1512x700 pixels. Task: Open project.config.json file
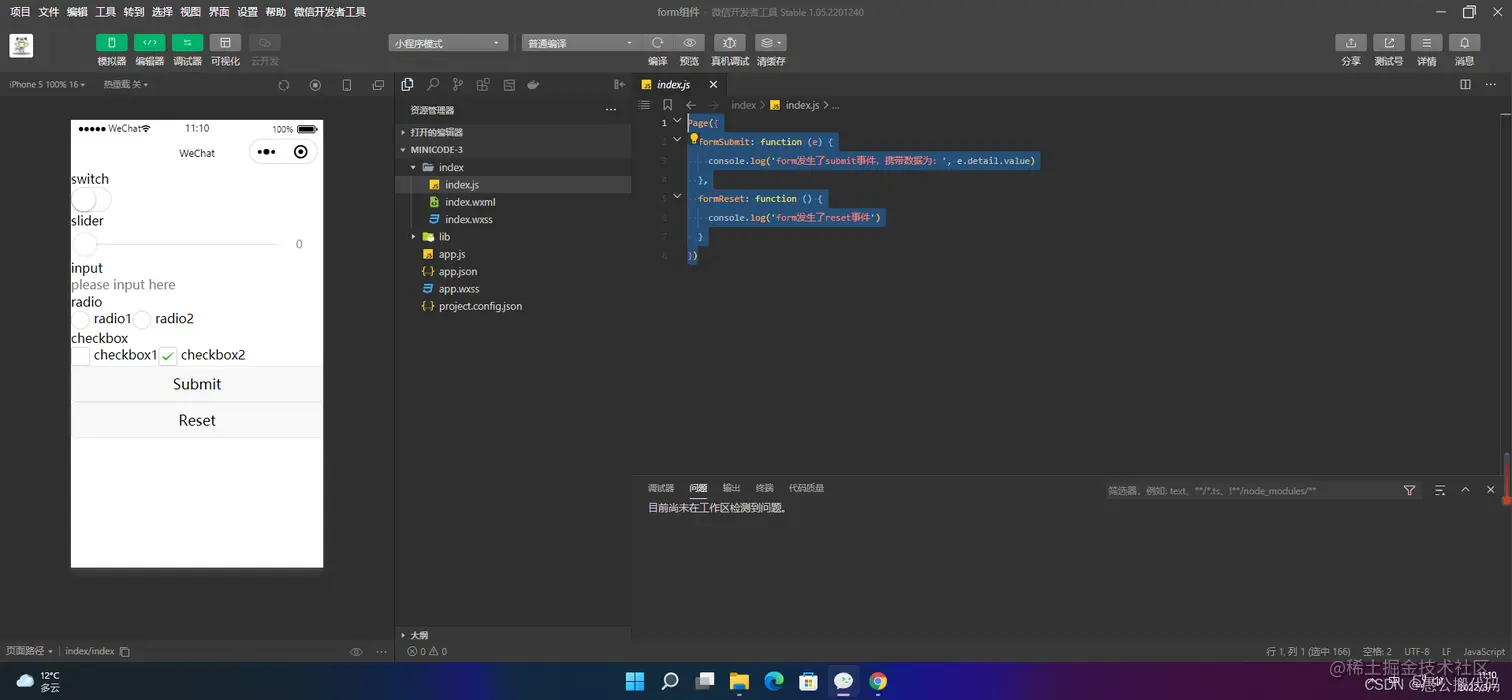click(x=480, y=306)
